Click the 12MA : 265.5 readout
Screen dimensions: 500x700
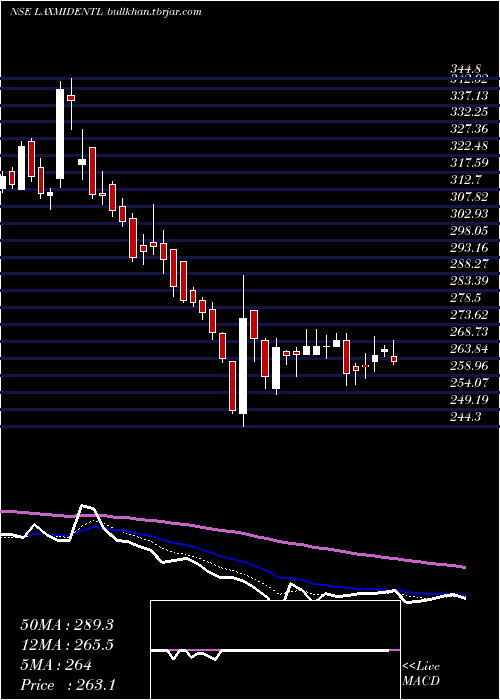pyautogui.click(x=67, y=645)
